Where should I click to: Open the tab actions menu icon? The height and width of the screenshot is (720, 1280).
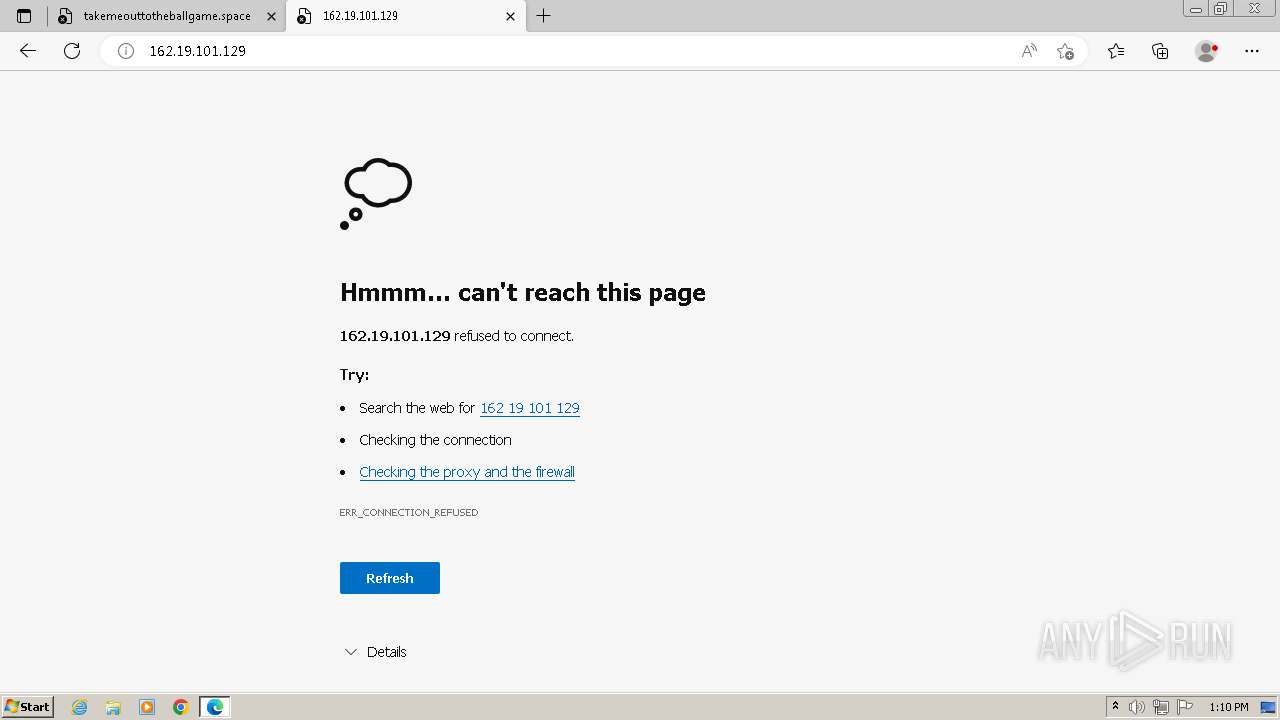(24, 16)
